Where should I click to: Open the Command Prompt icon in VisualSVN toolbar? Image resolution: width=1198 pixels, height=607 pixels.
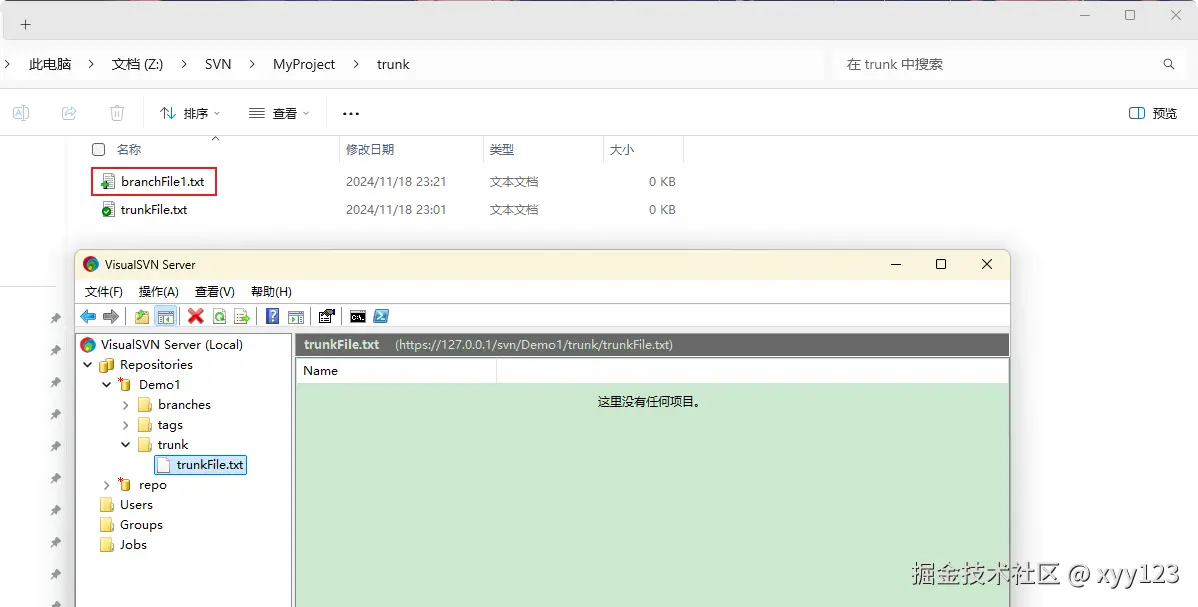(358, 316)
